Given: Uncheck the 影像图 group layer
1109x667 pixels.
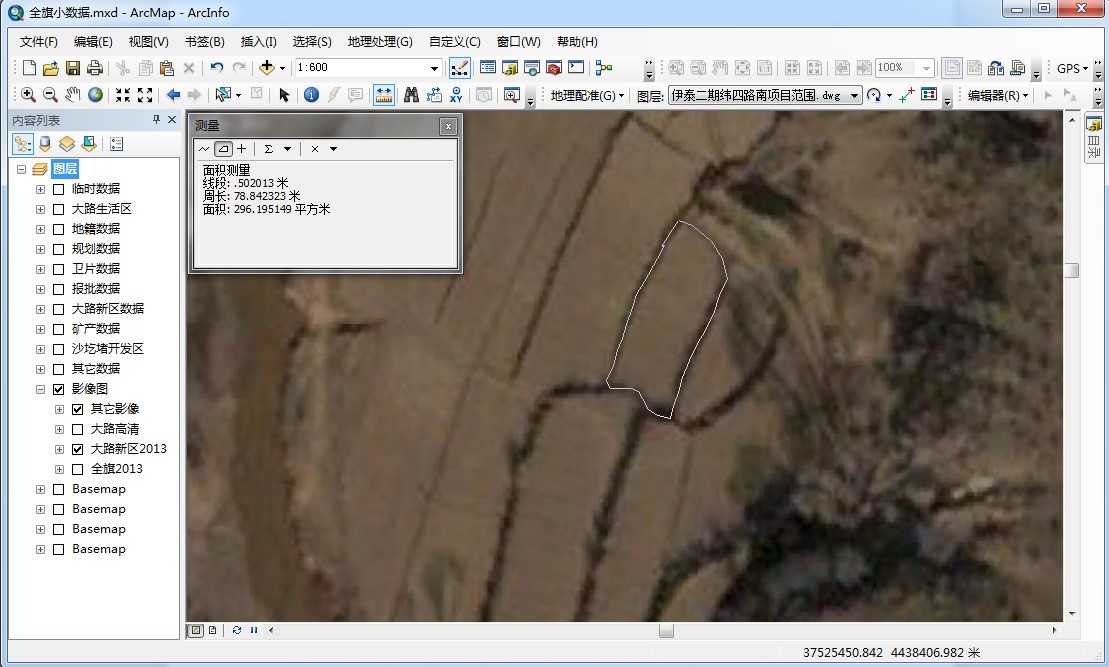Looking at the screenshot, I should tap(59, 389).
